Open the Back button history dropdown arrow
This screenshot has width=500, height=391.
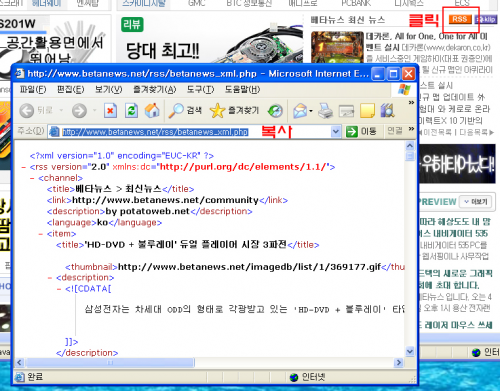click(61, 110)
